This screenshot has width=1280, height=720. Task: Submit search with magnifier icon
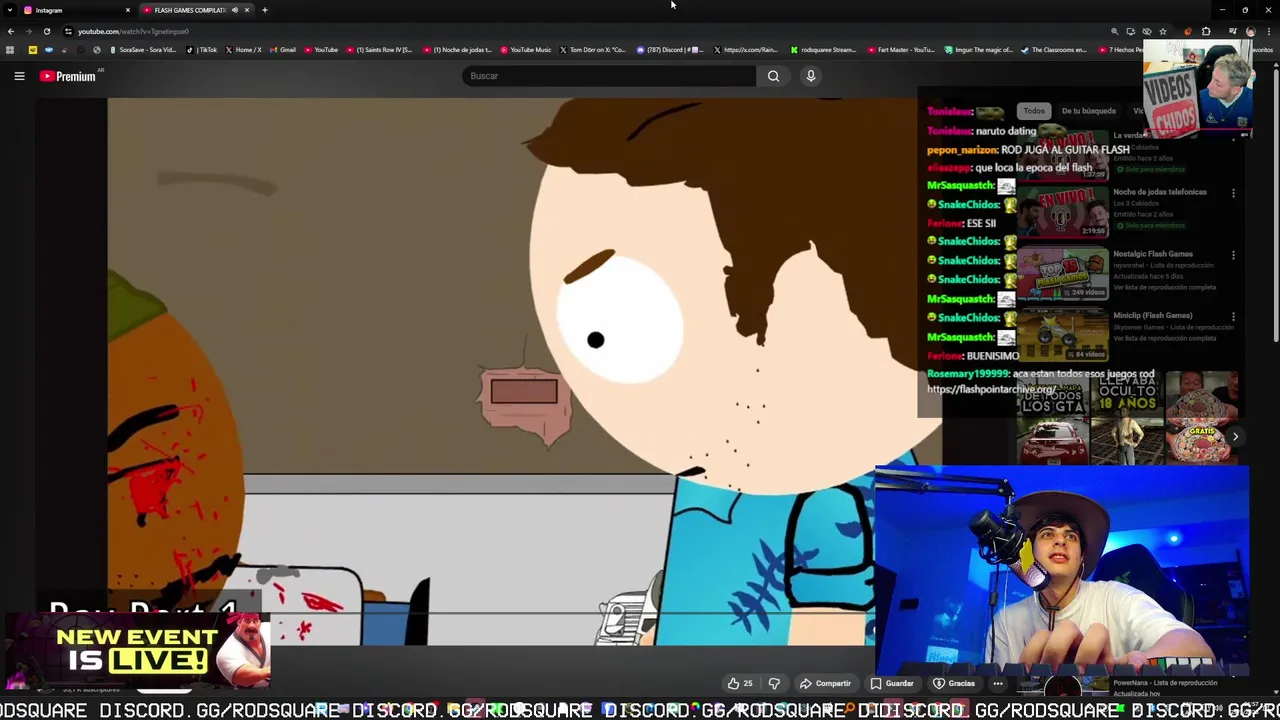[x=773, y=76]
